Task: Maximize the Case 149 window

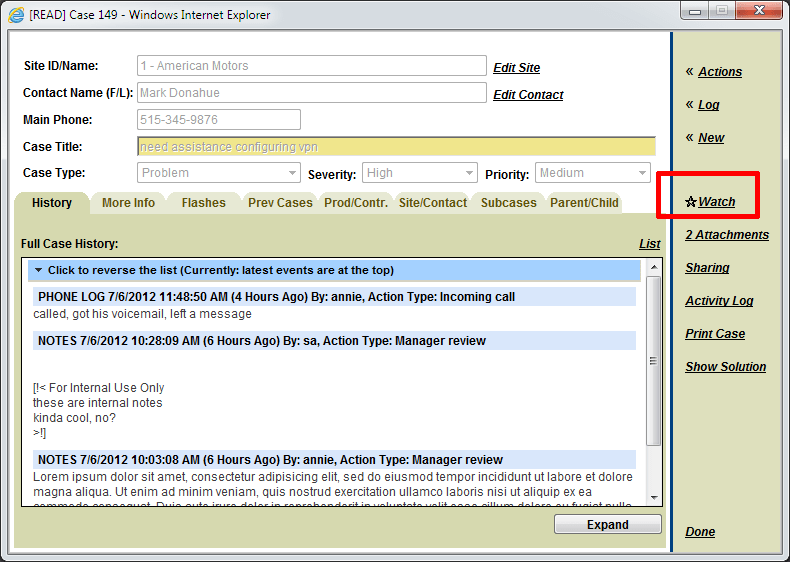Action: [722, 11]
